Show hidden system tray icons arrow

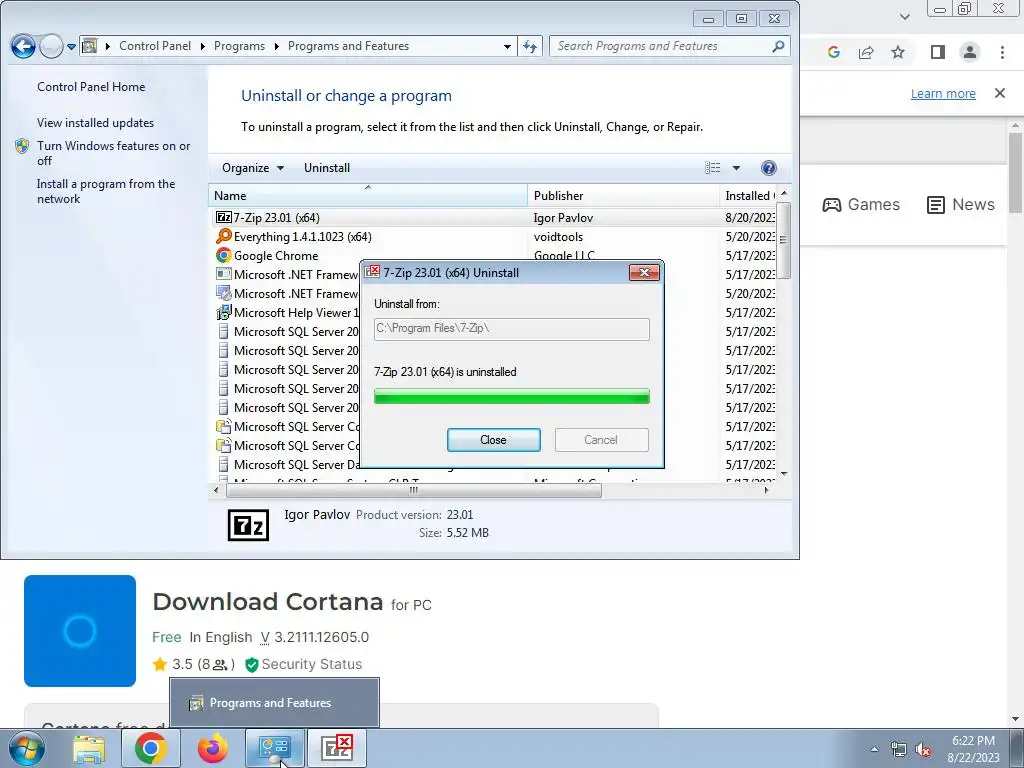[x=874, y=749]
